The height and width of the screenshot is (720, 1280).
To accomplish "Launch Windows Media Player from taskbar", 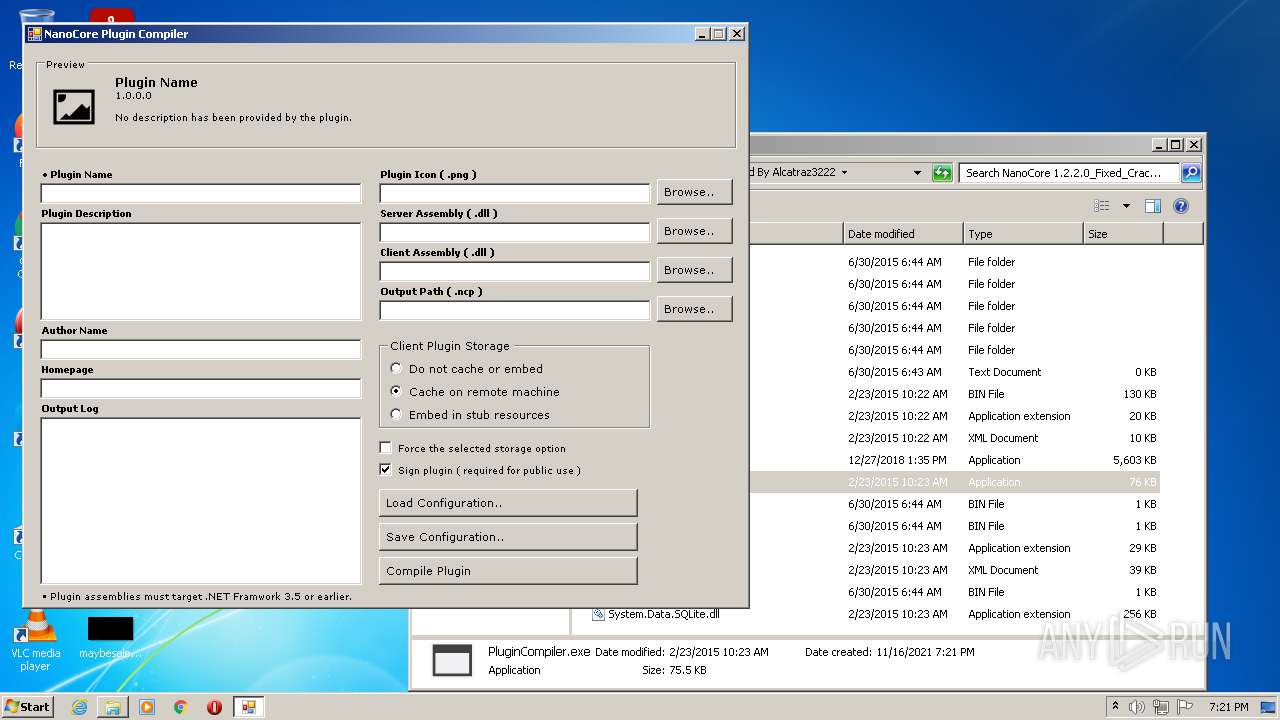I will point(147,707).
